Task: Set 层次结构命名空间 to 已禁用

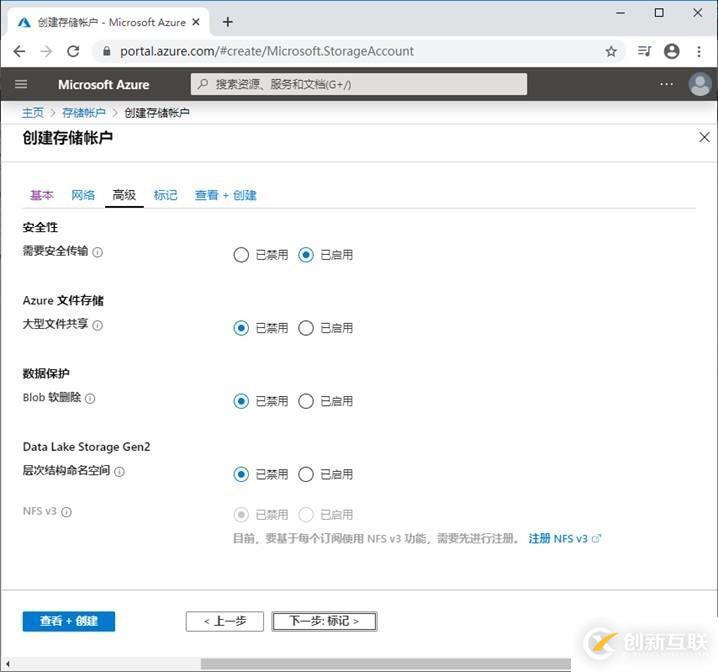Action: tap(241, 475)
